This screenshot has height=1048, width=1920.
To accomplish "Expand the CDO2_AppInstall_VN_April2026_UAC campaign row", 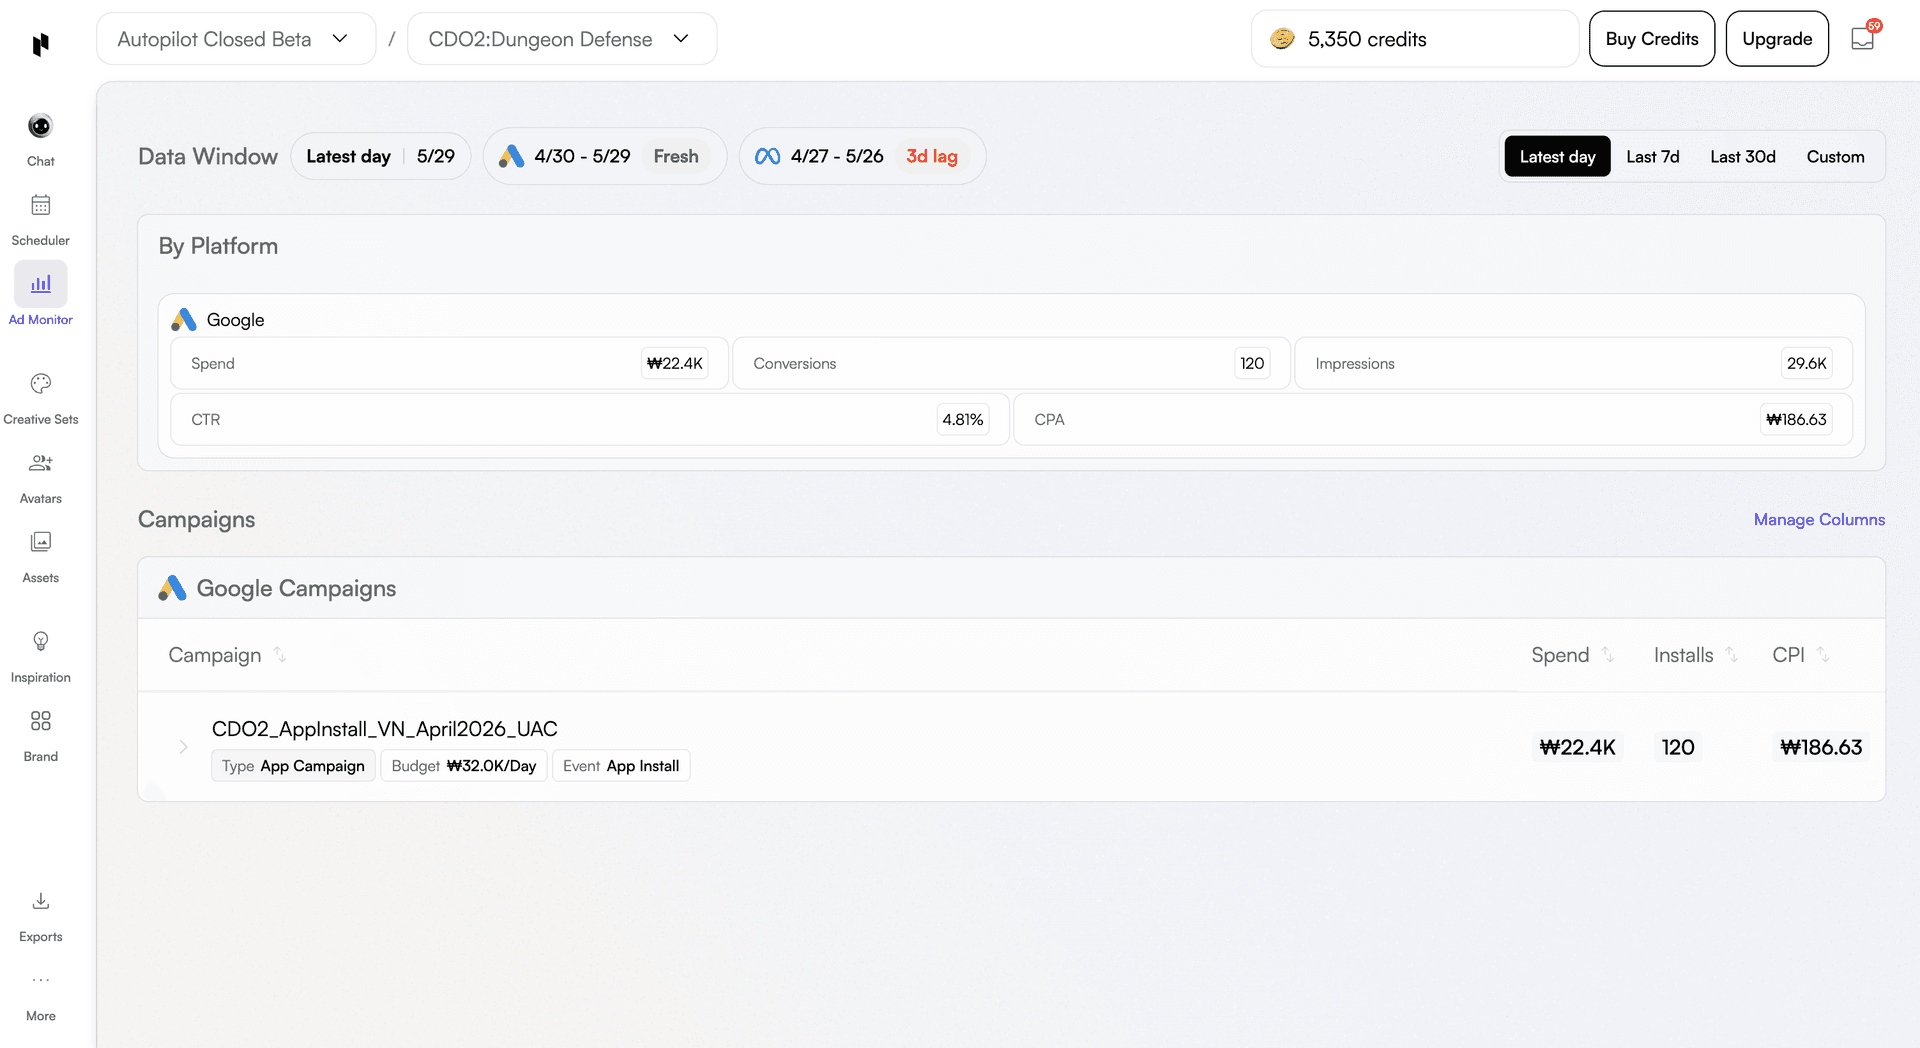I will pyautogui.click(x=183, y=747).
